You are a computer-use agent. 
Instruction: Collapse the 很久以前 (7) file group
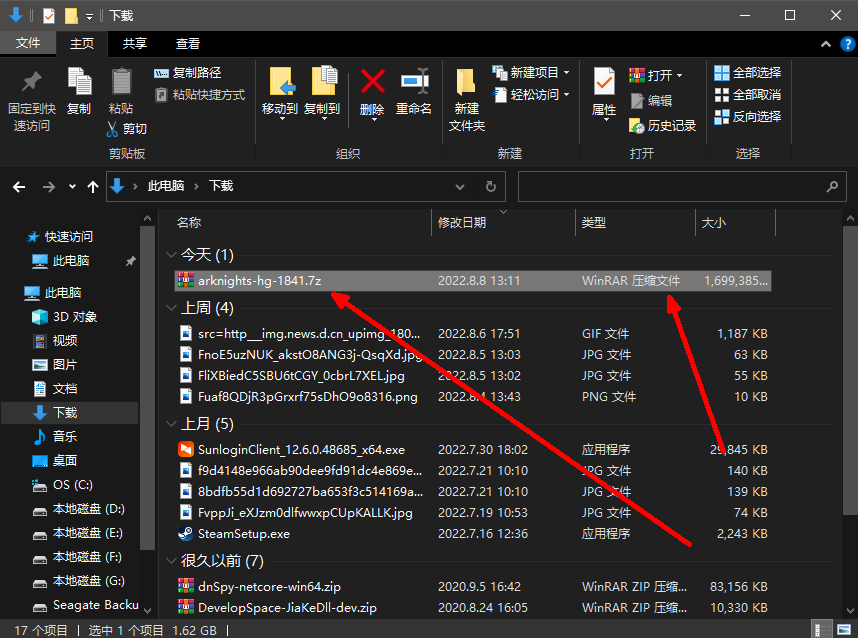click(170, 561)
